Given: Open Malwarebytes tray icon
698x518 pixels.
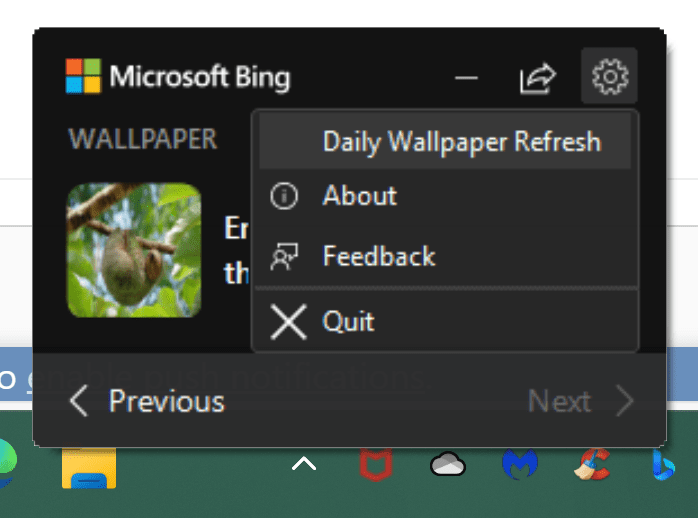Looking at the screenshot, I should pos(519,464).
